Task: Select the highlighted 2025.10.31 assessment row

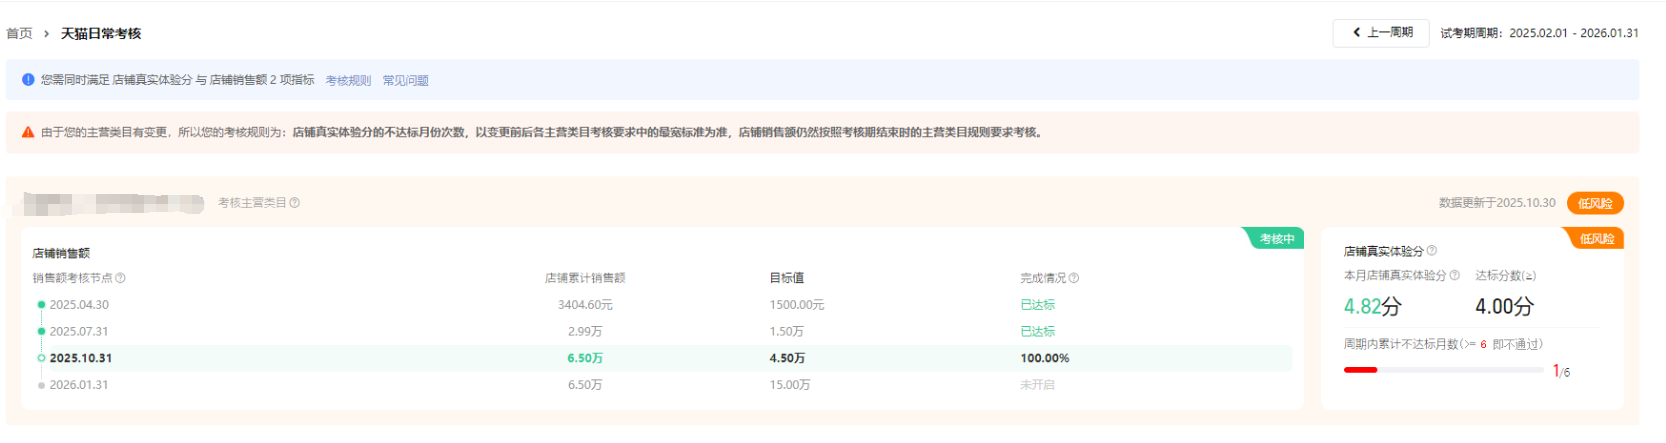Action: (81, 358)
